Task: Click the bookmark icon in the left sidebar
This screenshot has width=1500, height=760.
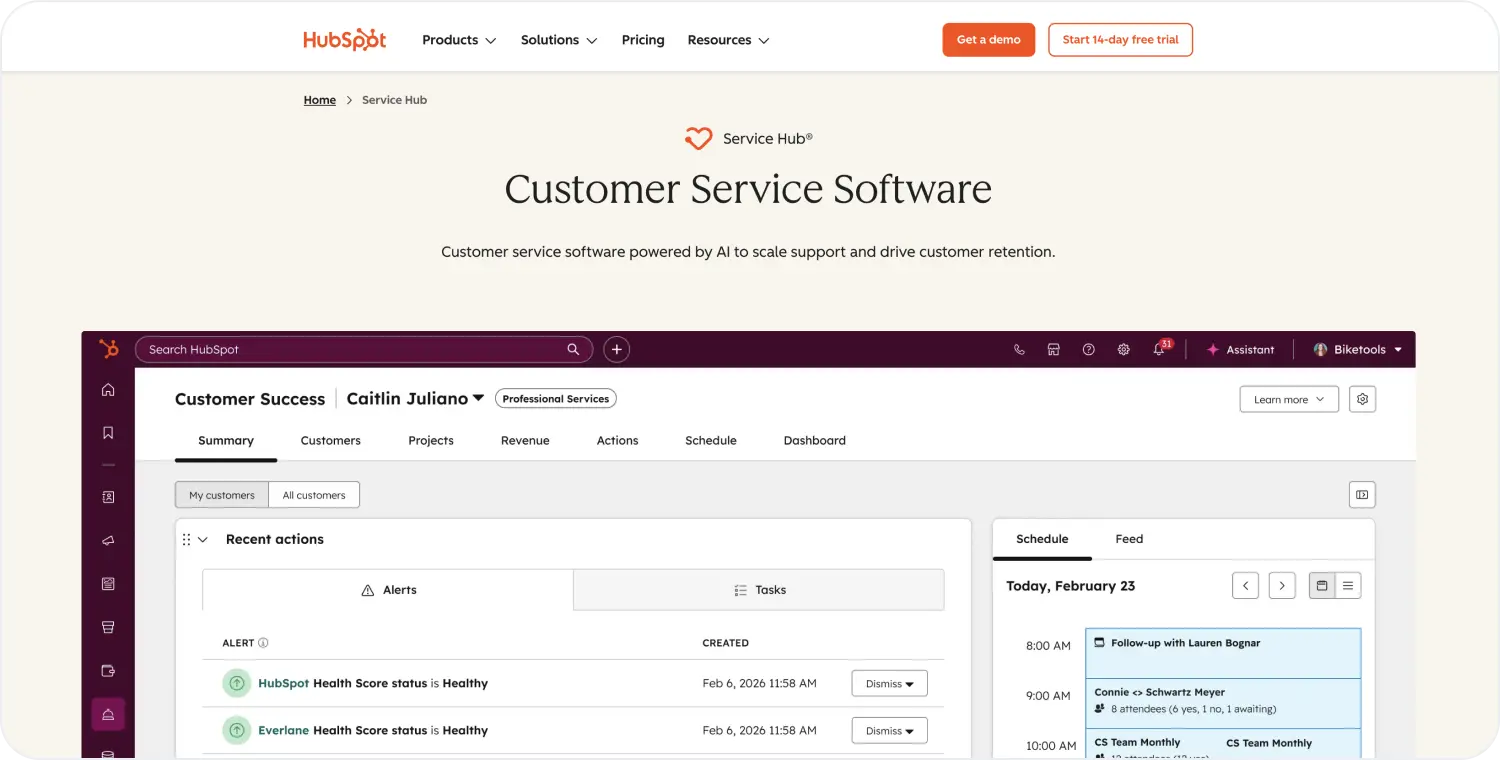Action: click(108, 433)
